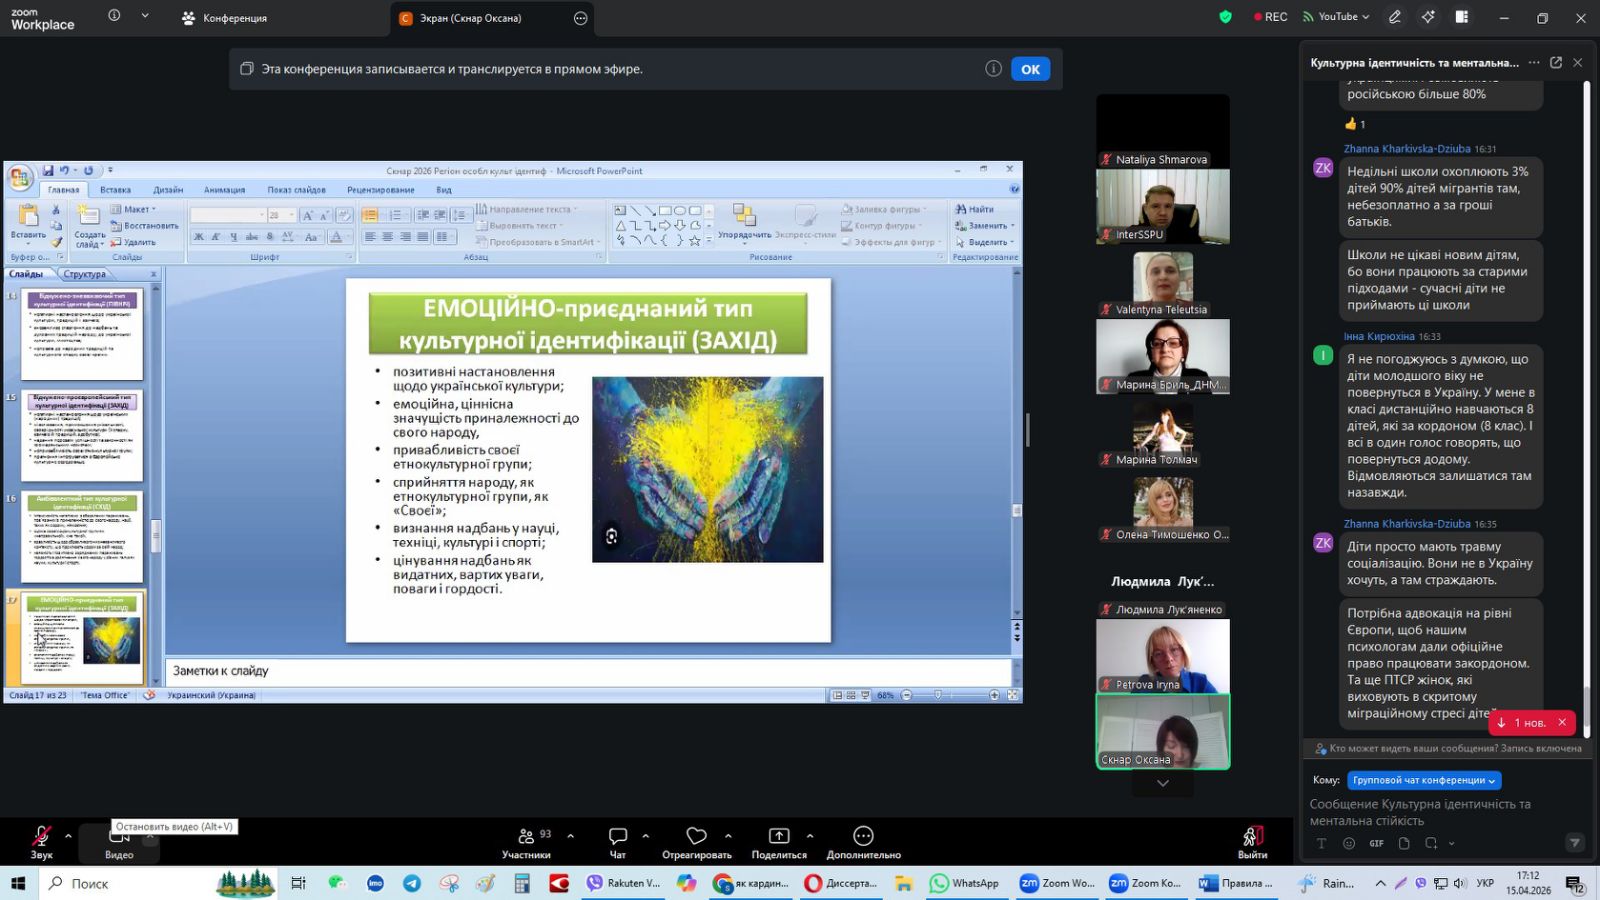Open the Дополнительно more options icon
Viewport: 1600px width, 900px height.
[863, 836]
